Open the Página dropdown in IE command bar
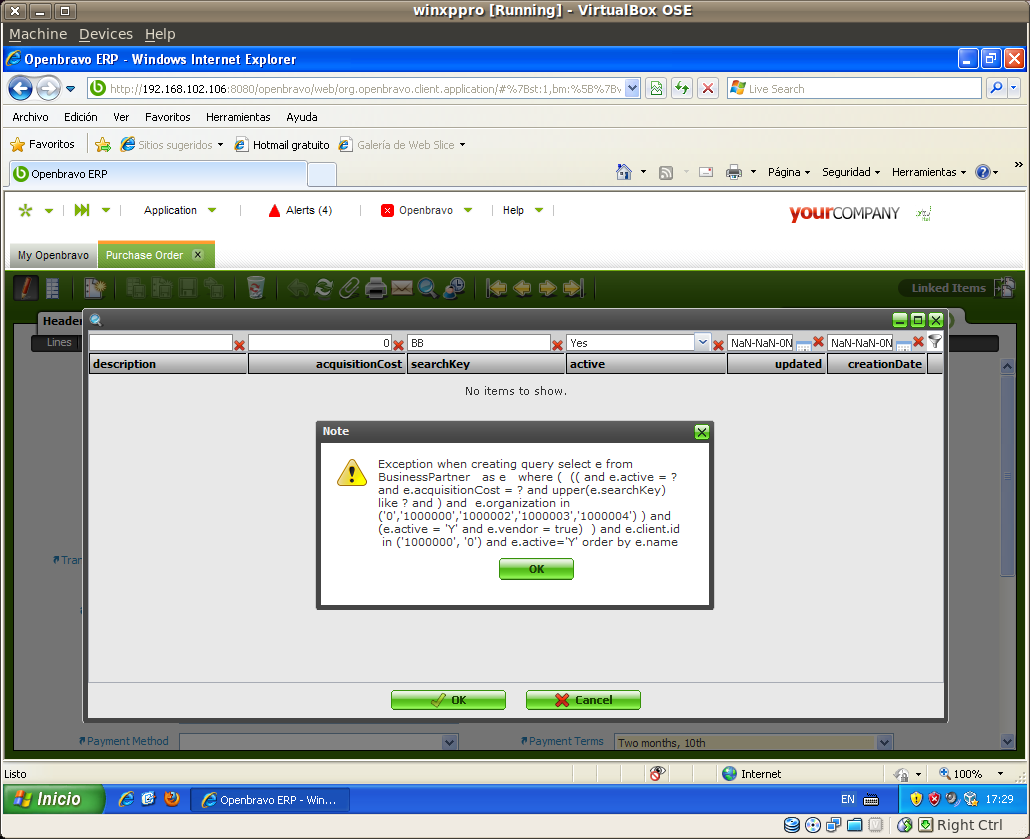 point(788,172)
